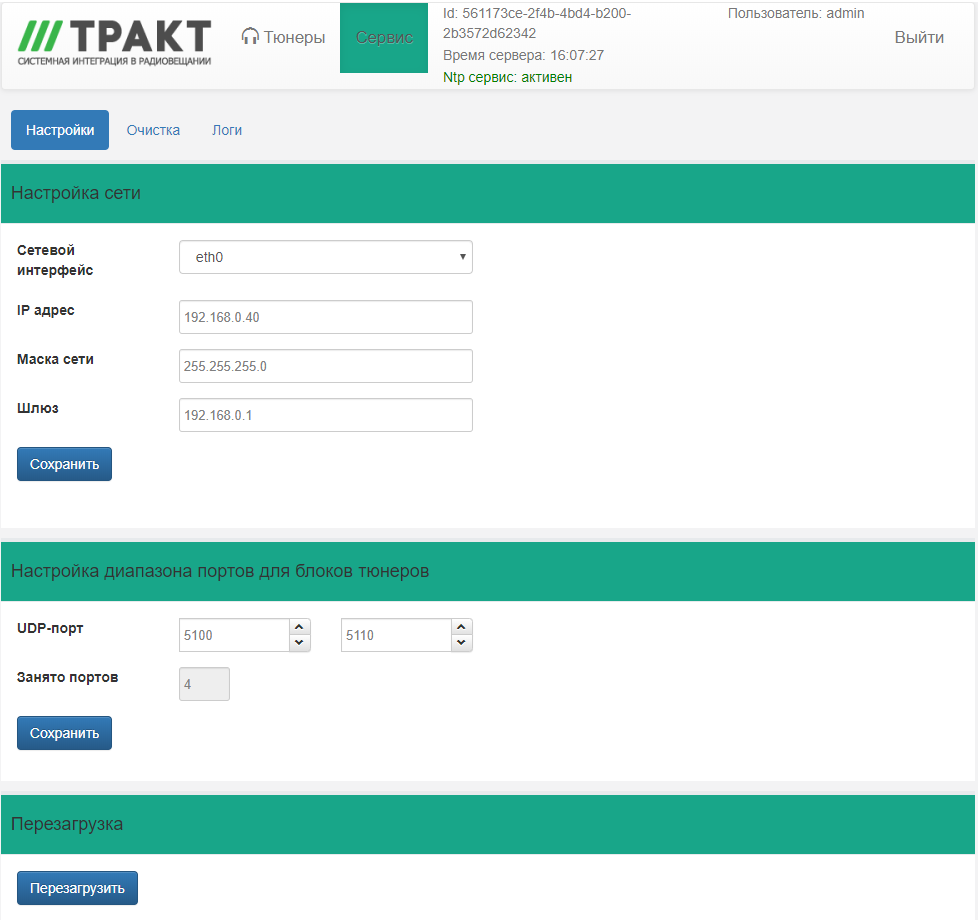Screen dimensions: 978x920
Task: Decrease the starting UDP port 5100
Action: click(x=300, y=643)
